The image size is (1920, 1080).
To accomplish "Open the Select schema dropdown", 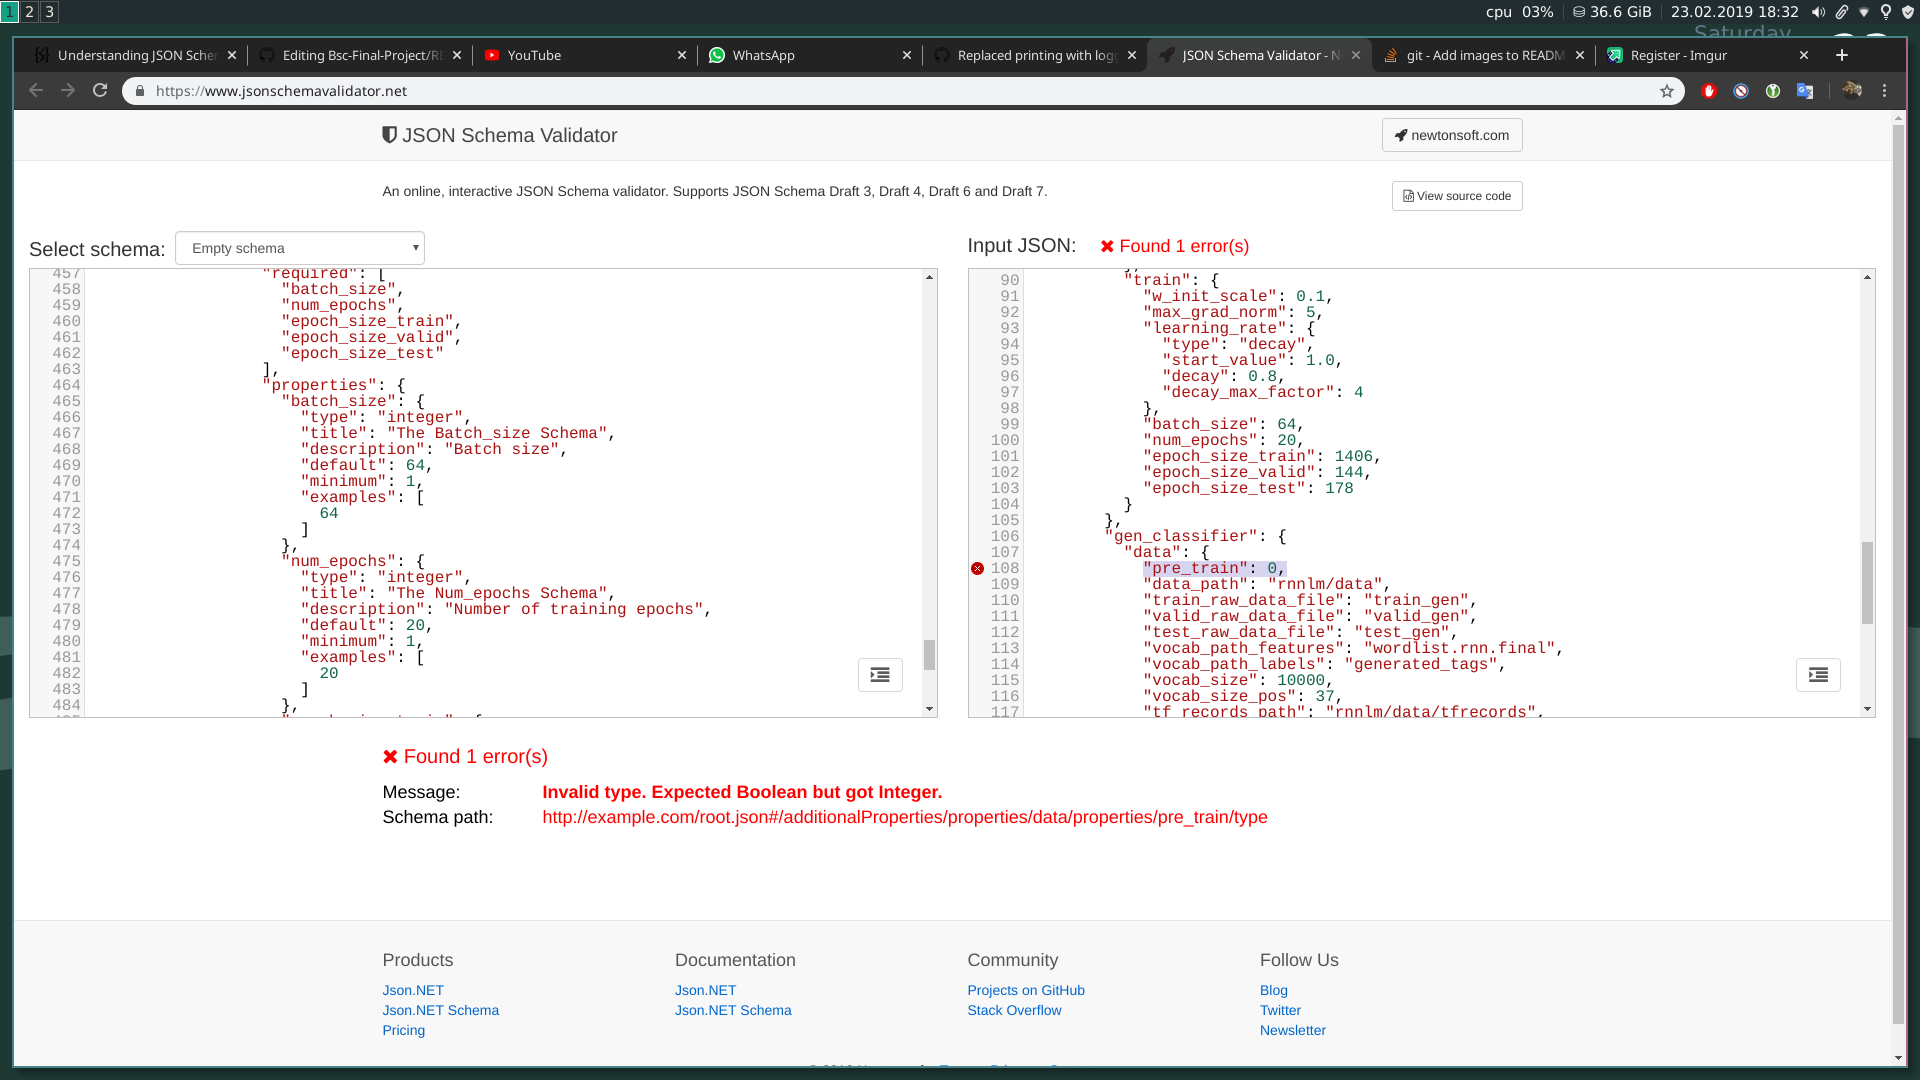I will [x=300, y=248].
